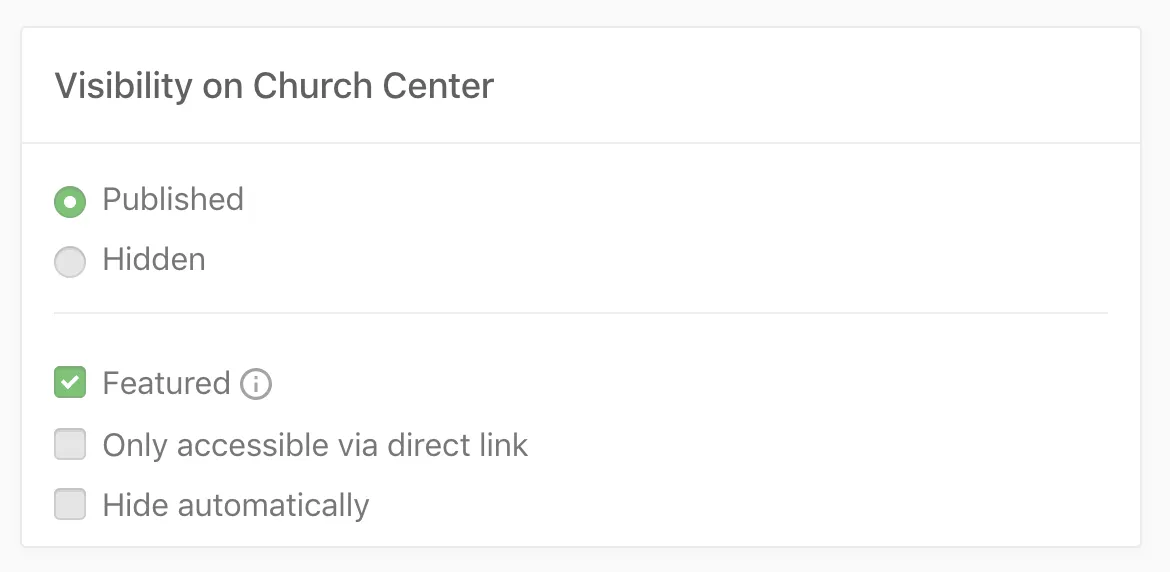Viewport: 1170px width, 572px height.
Task: Select the Published radio button
Action: pyautogui.click(x=70, y=202)
